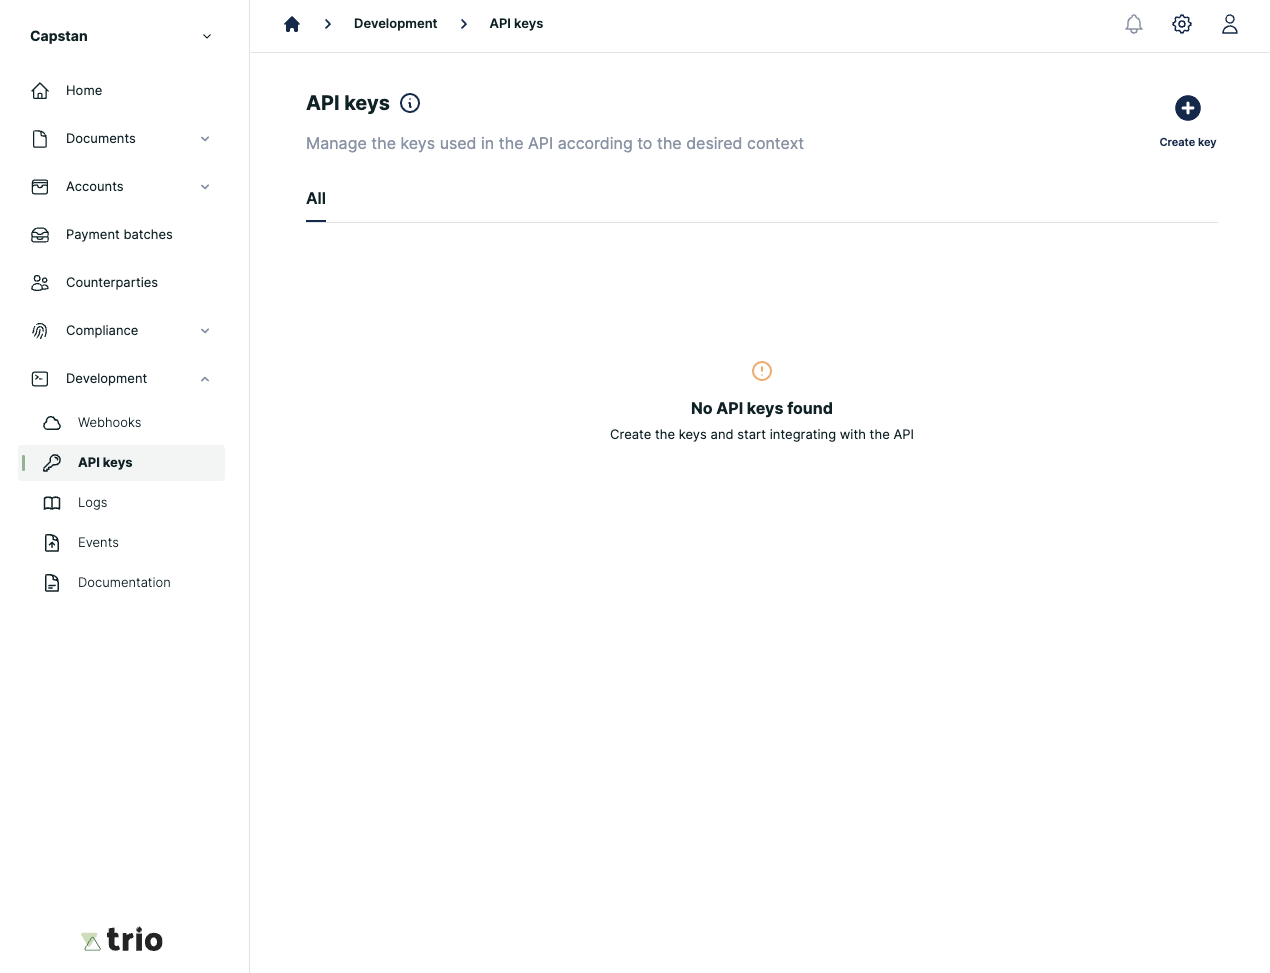Open the Capstan organization dropdown
This screenshot has width=1270, height=973.
(122, 36)
